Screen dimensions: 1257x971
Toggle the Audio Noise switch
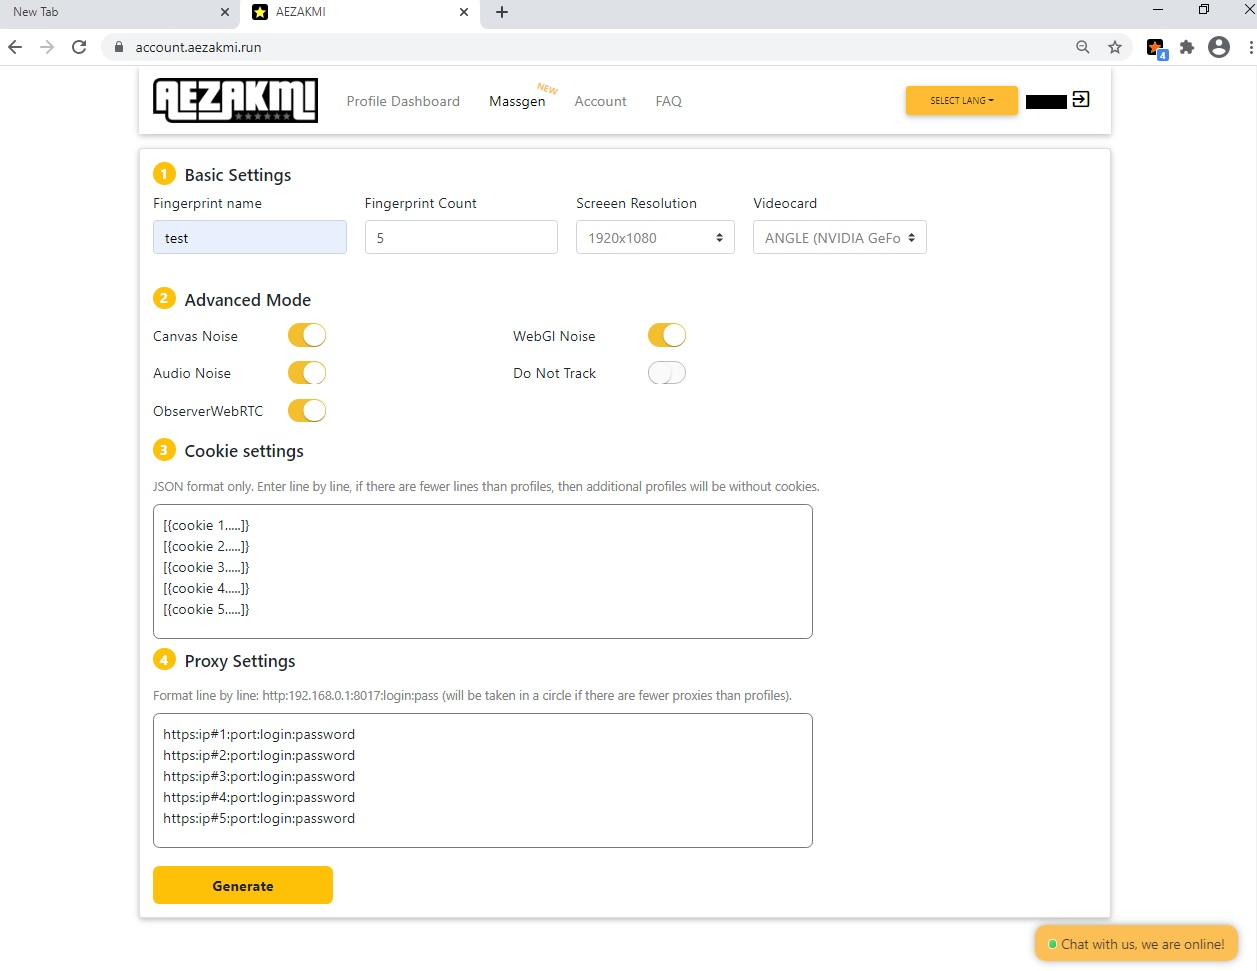coord(307,373)
